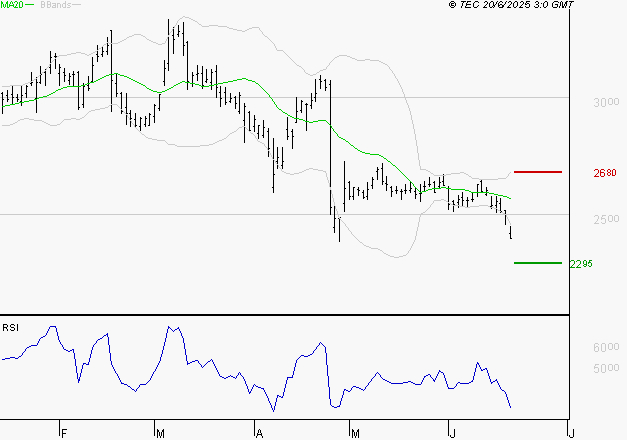Click the 6000 RSI axis label
The height and width of the screenshot is (440, 627).
coord(605,348)
